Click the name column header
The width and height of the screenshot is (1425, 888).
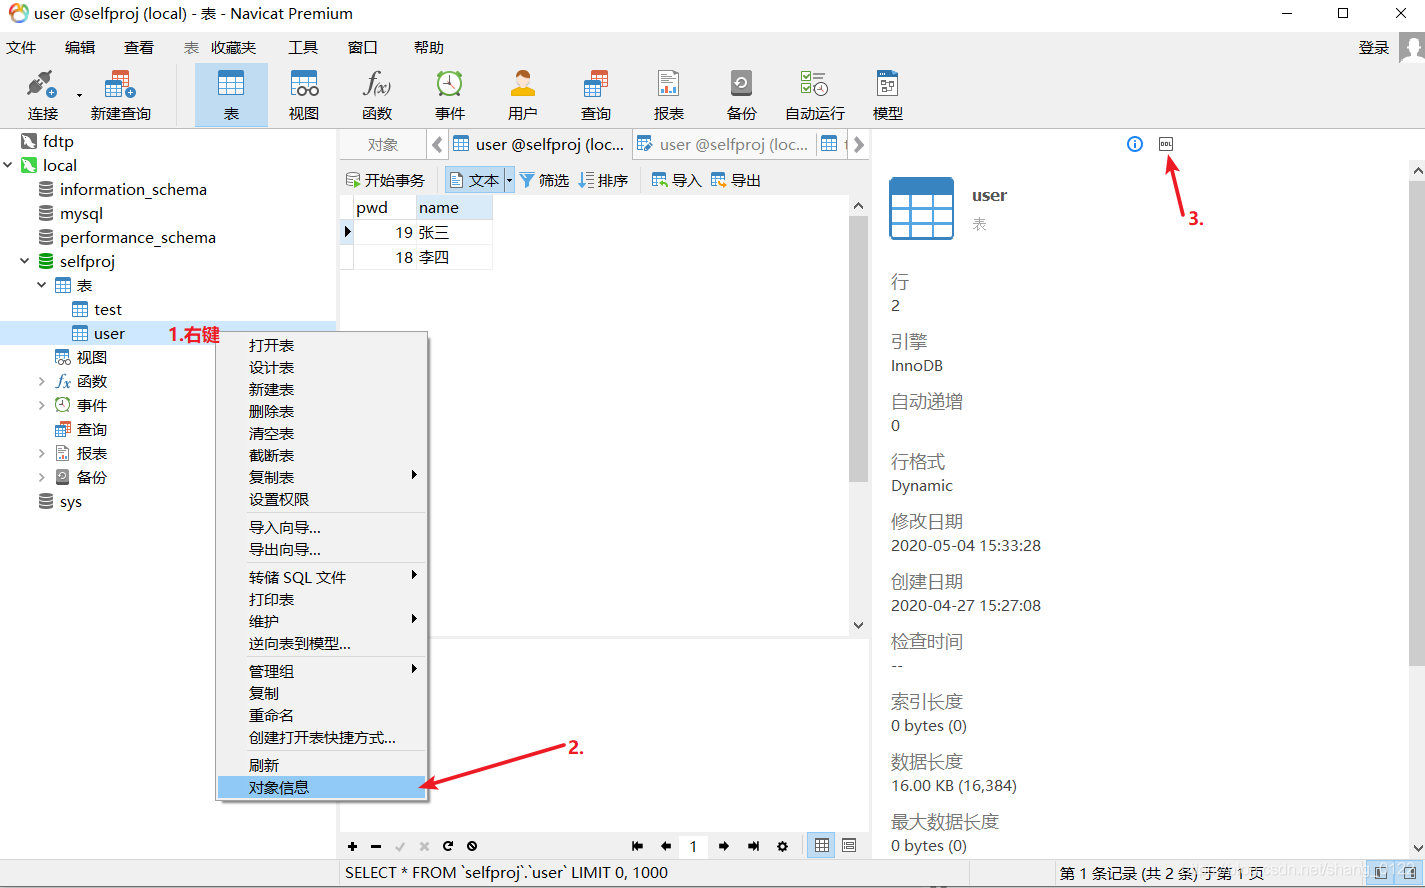(x=454, y=208)
